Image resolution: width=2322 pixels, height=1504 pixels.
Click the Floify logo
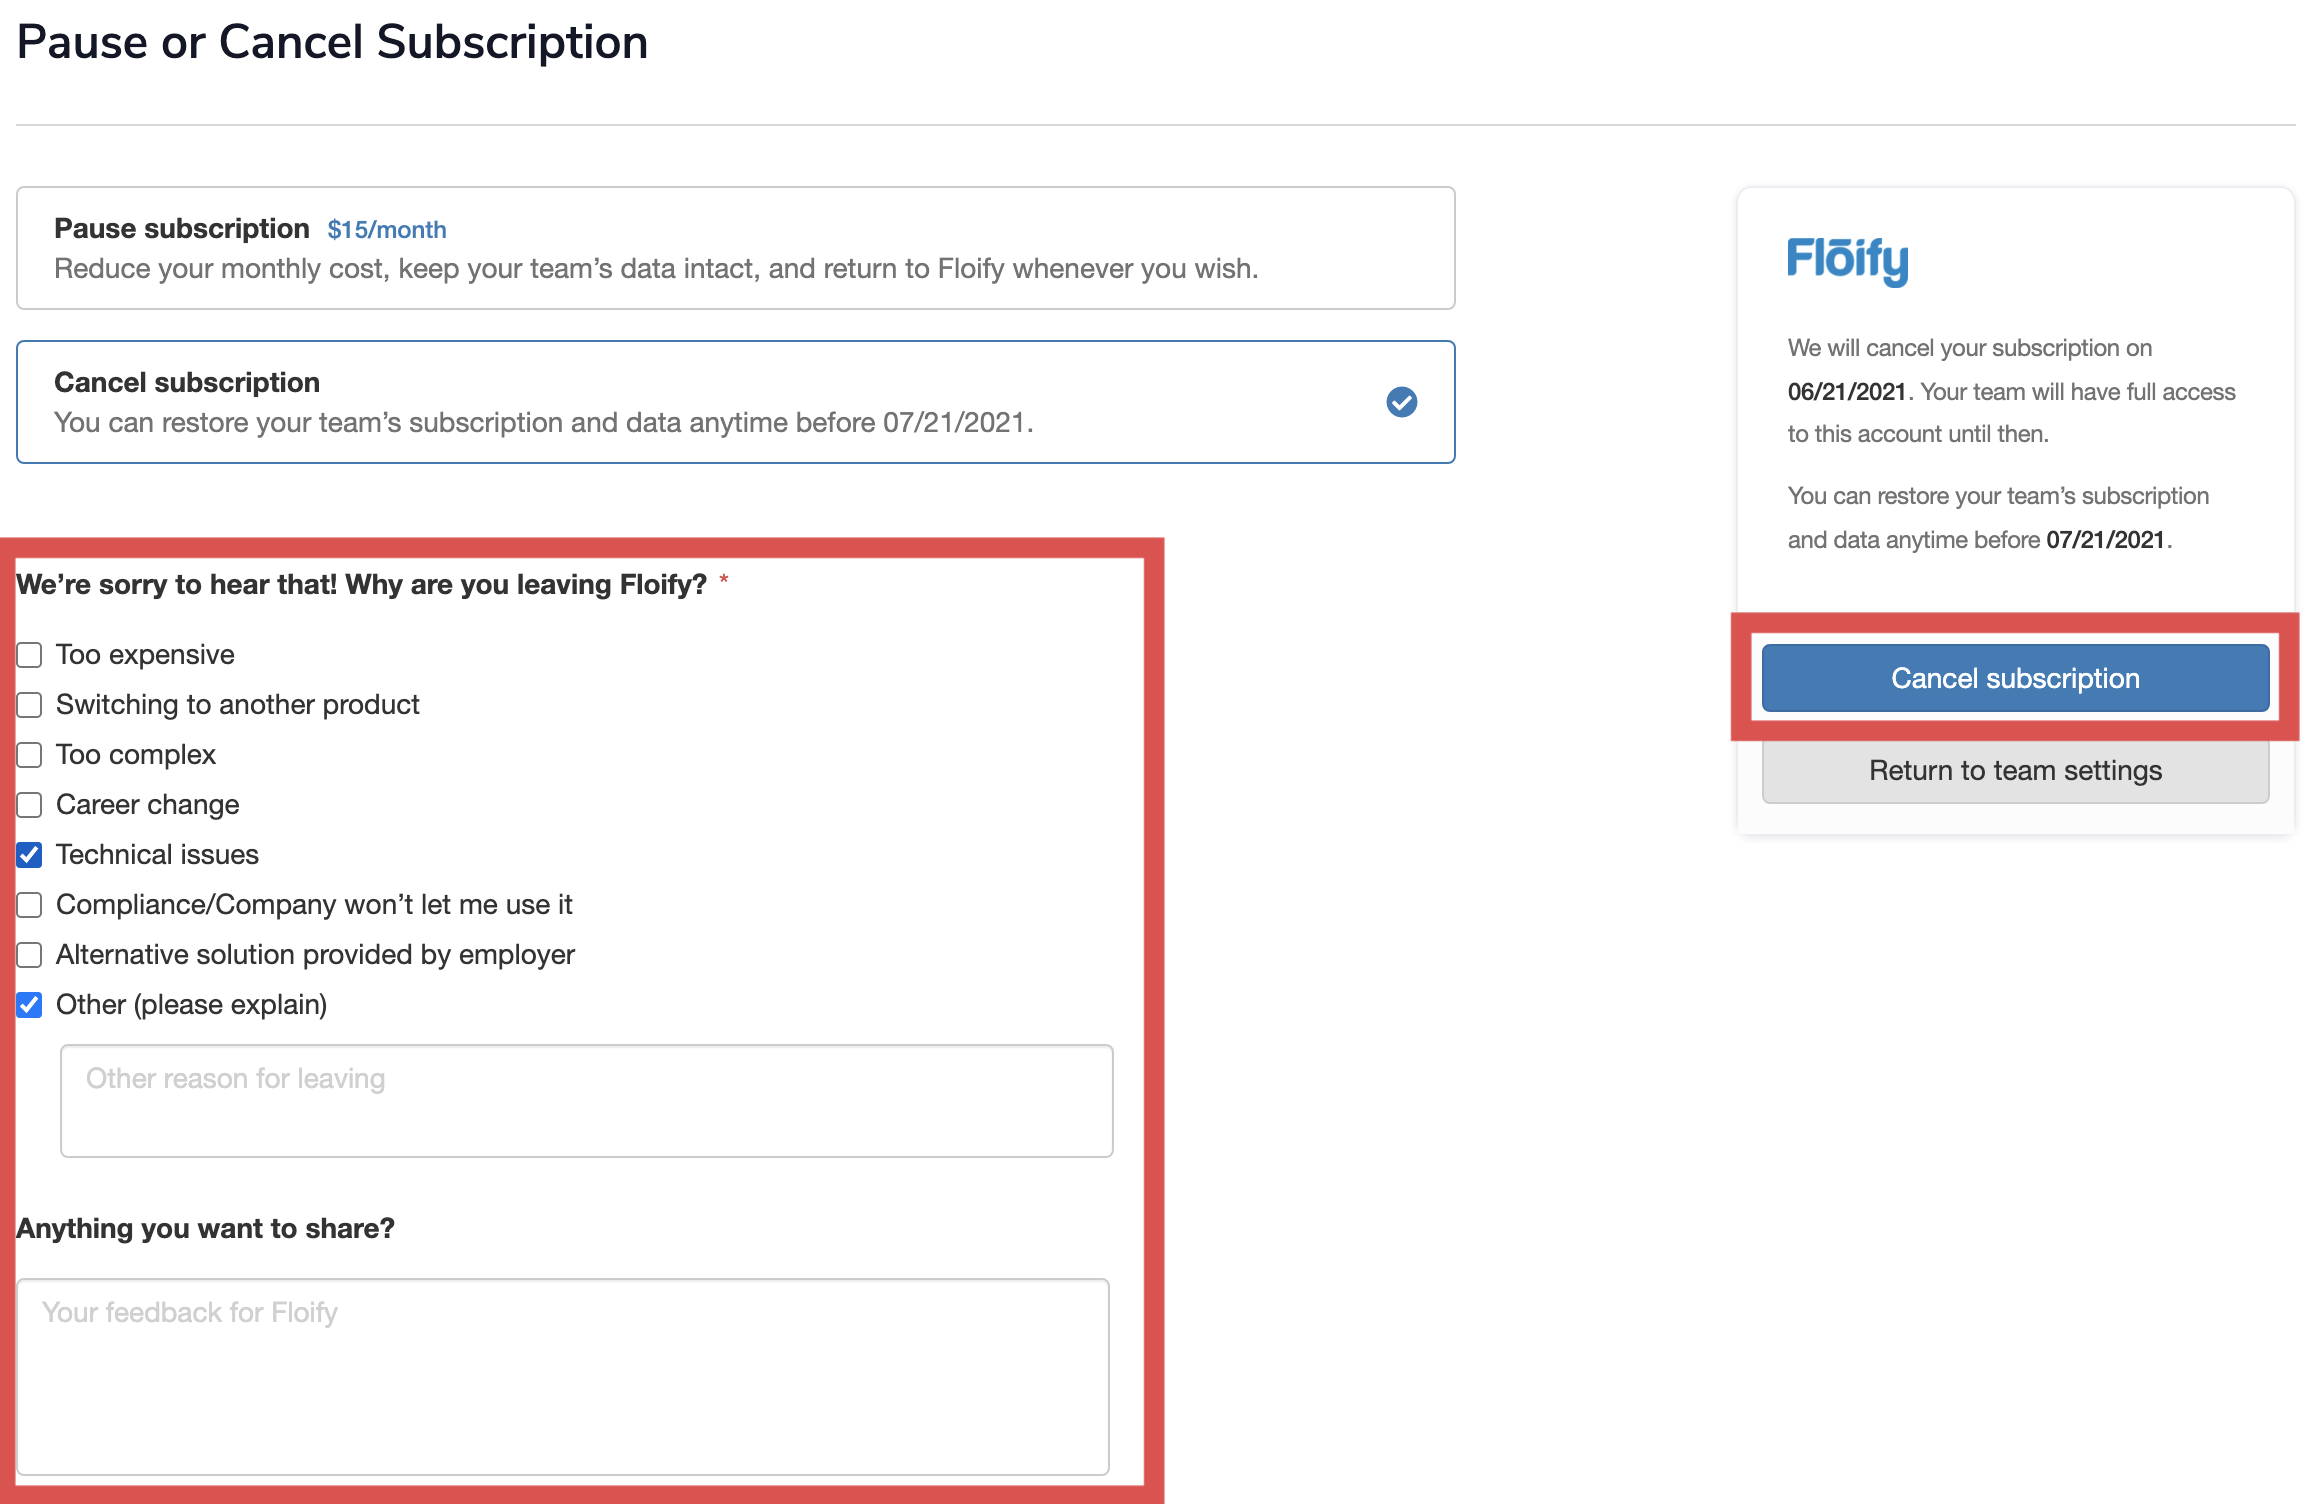pyautogui.click(x=1847, y=260)
